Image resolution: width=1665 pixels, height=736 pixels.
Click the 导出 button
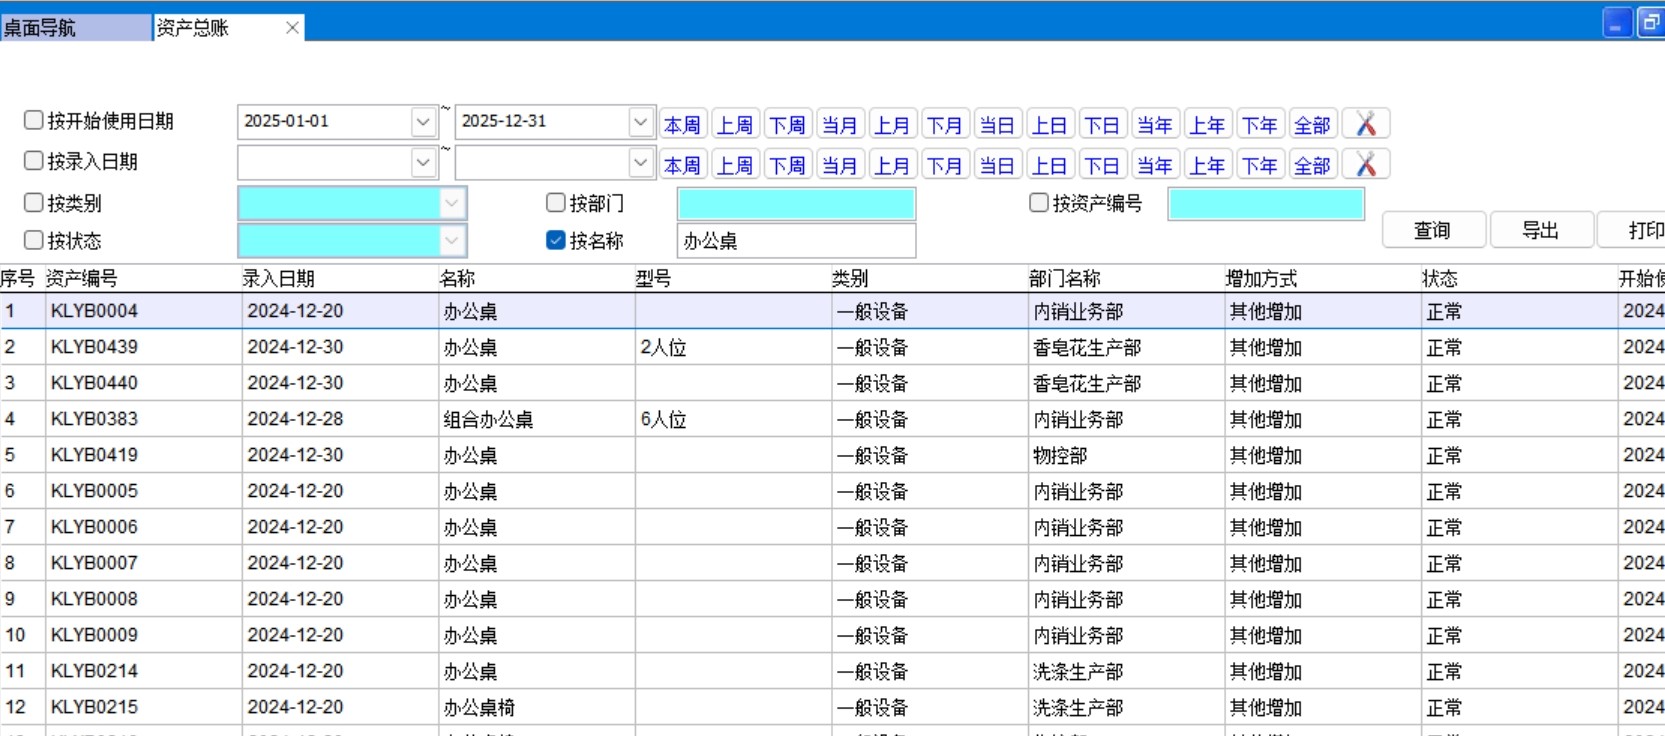click(x=1540, y=230)
